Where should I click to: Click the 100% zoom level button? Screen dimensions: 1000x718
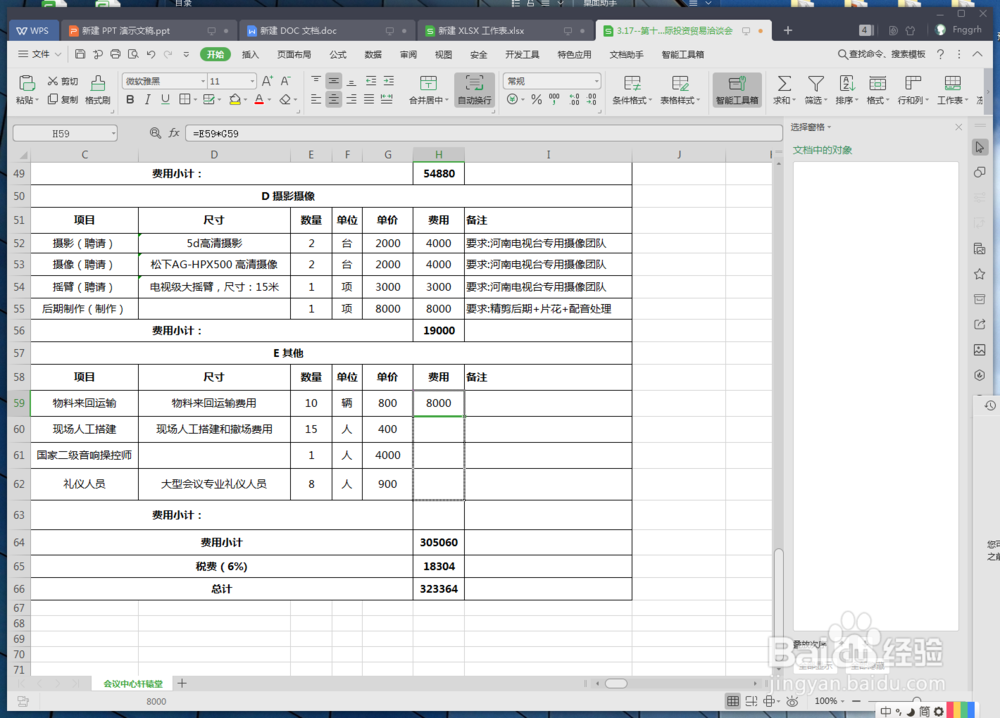[x=826, y=701]
